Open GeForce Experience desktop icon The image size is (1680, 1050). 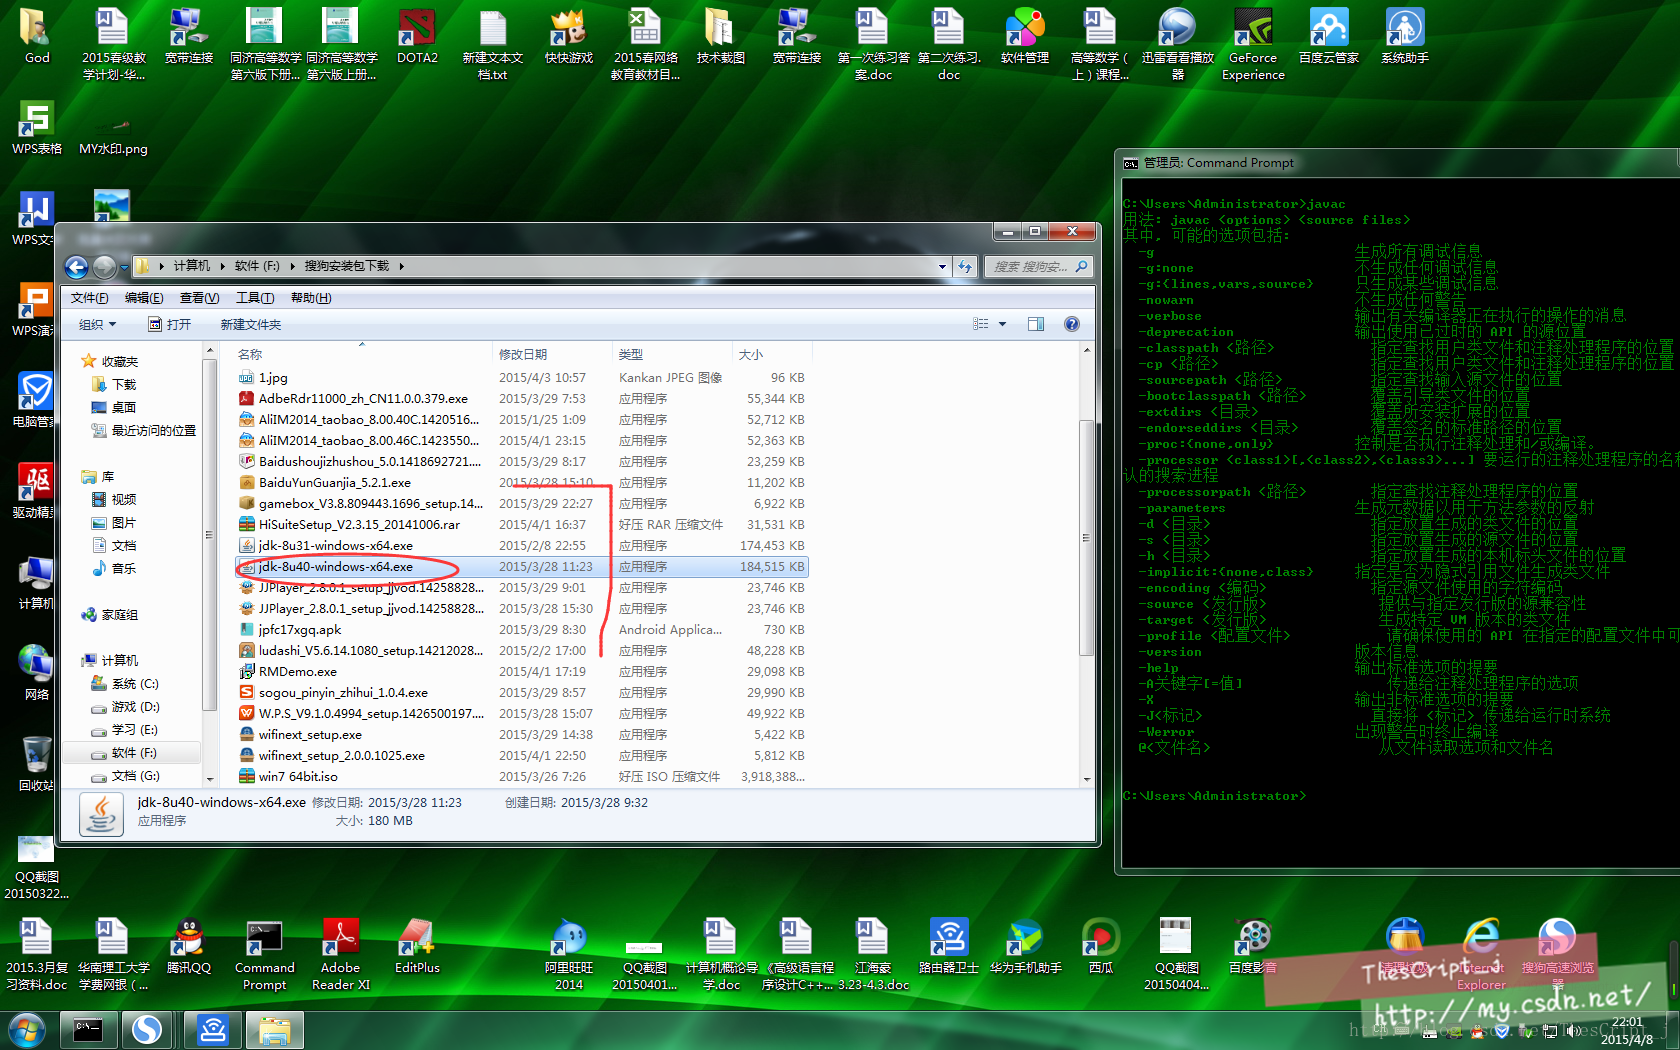point(1253,44)
